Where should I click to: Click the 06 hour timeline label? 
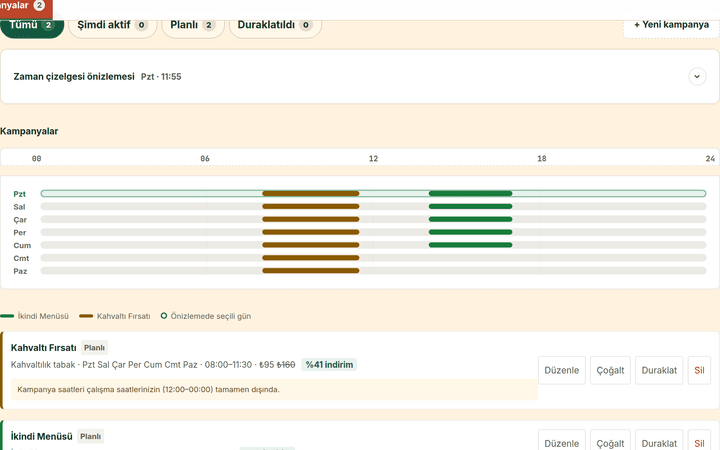pos(205,158)
